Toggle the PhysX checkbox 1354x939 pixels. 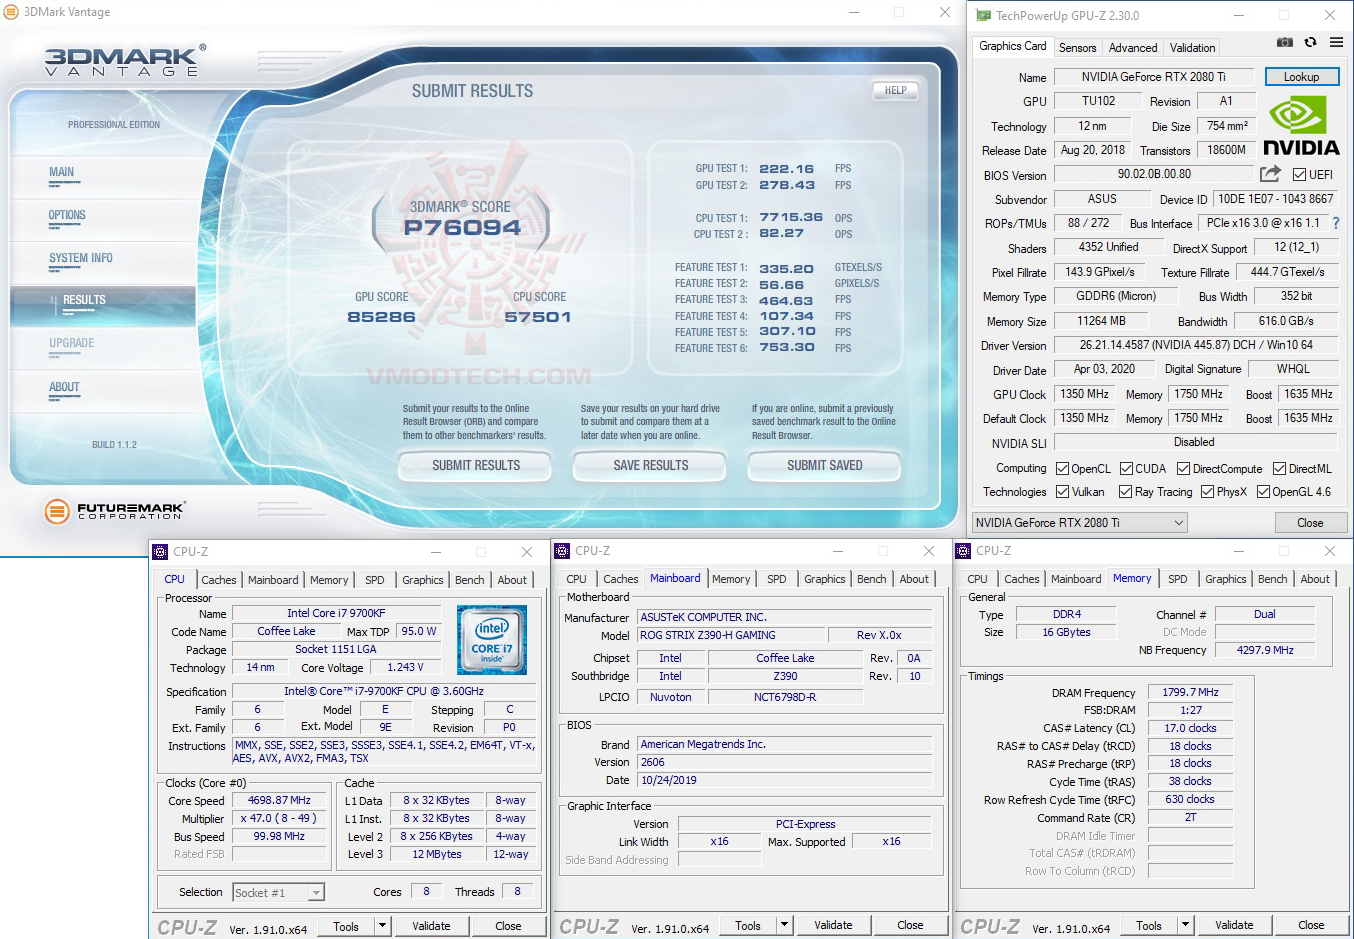(1207, 491)
